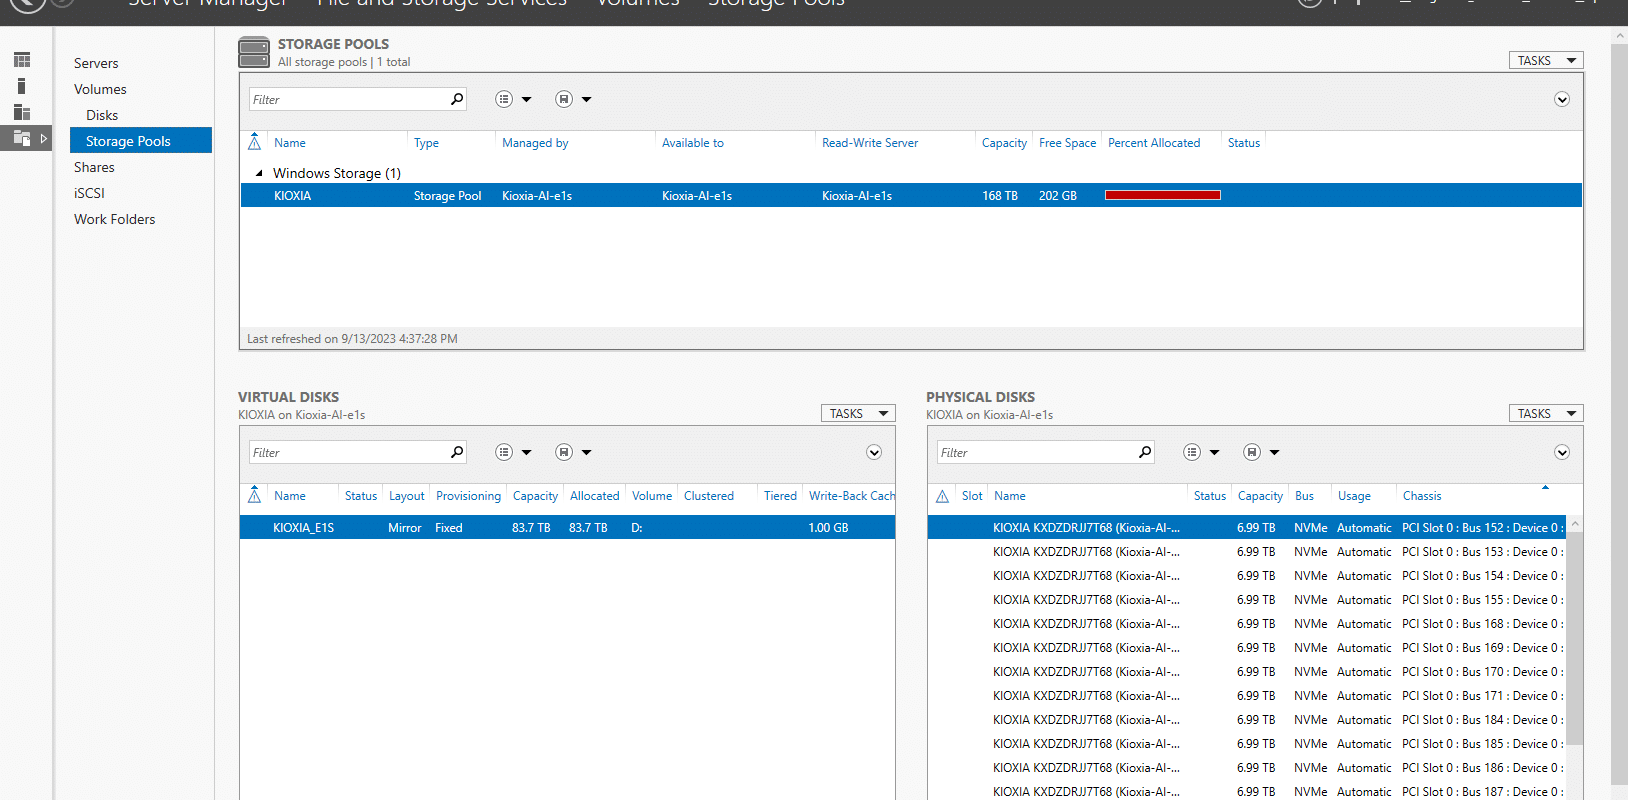Image resolution: width=1628 pixels, height=800 pixels.
Task: Sort virtual disks by Layout column
Action: tap(406, 496)
